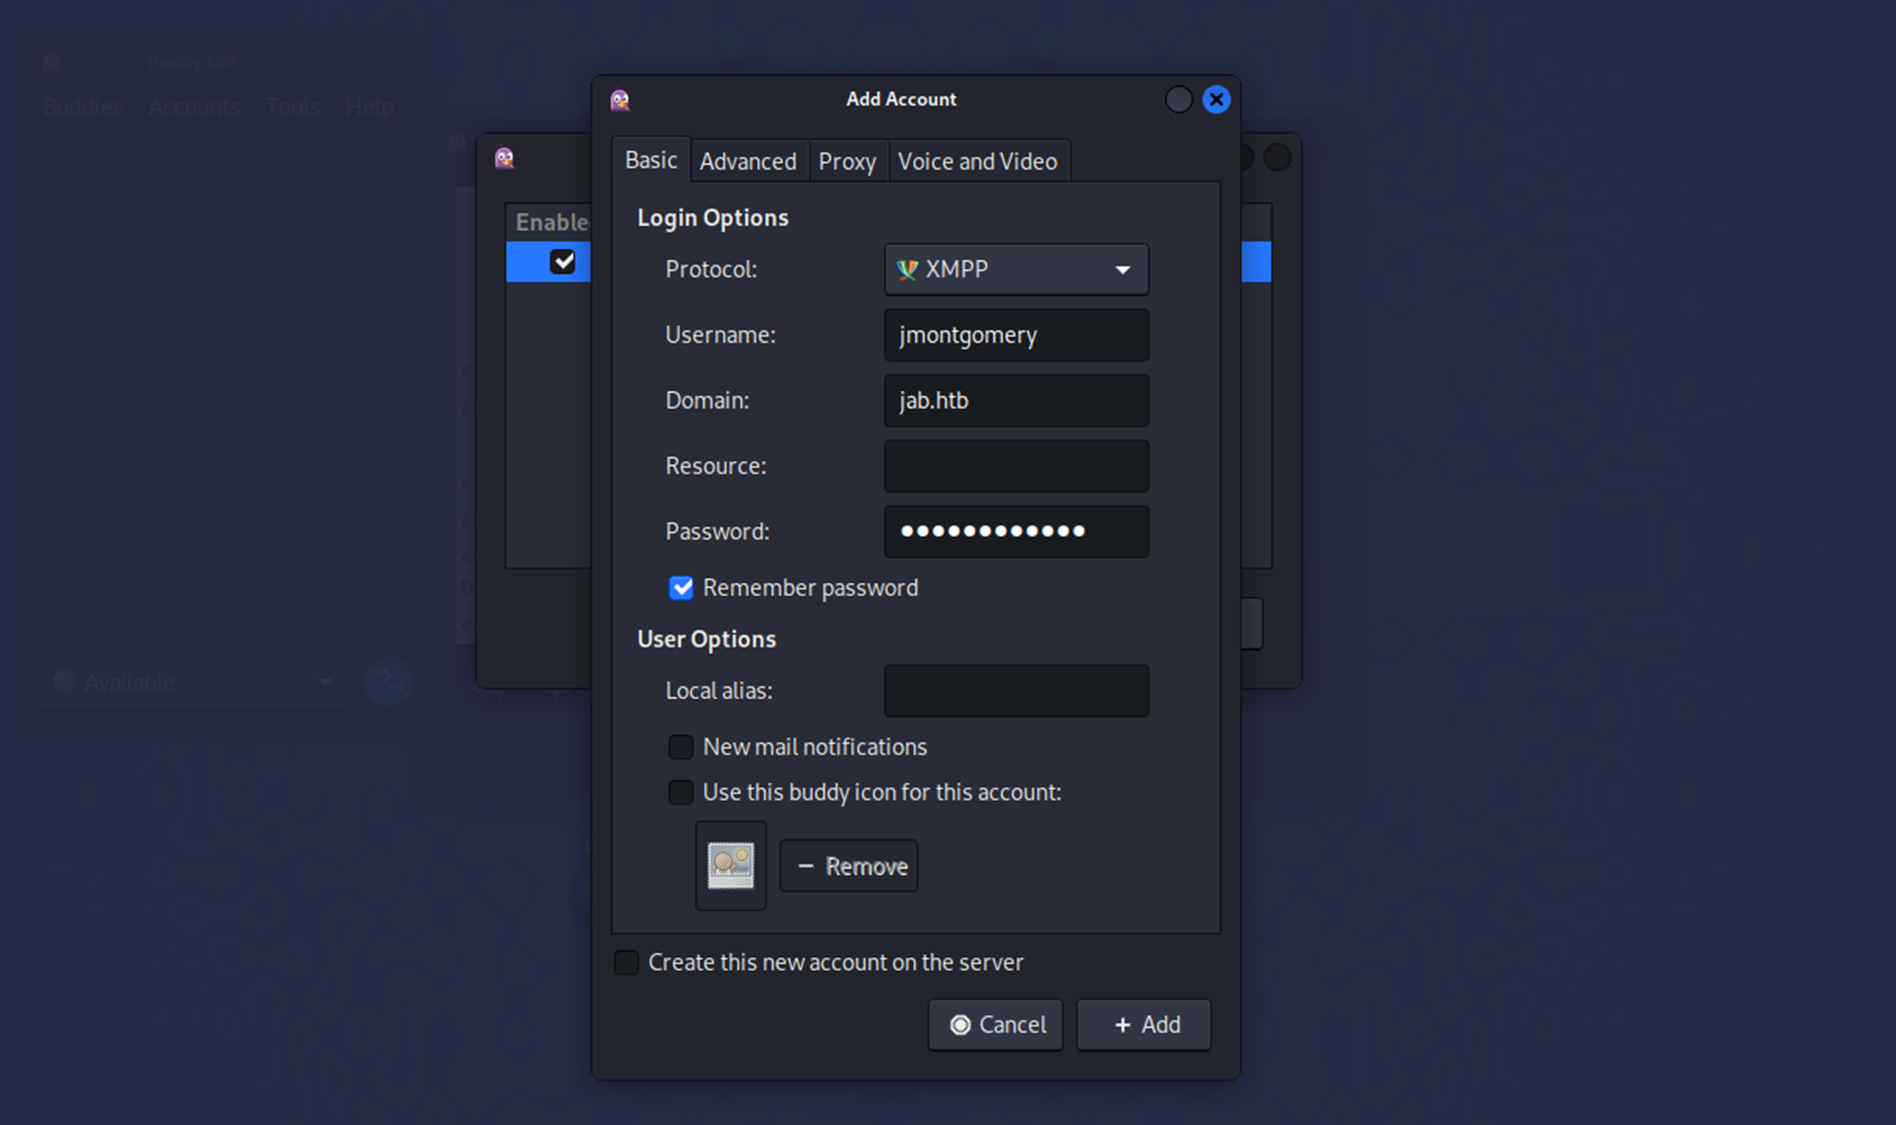
Task: Click the Remove buddy icon button
Action: (x=849, y=866)
